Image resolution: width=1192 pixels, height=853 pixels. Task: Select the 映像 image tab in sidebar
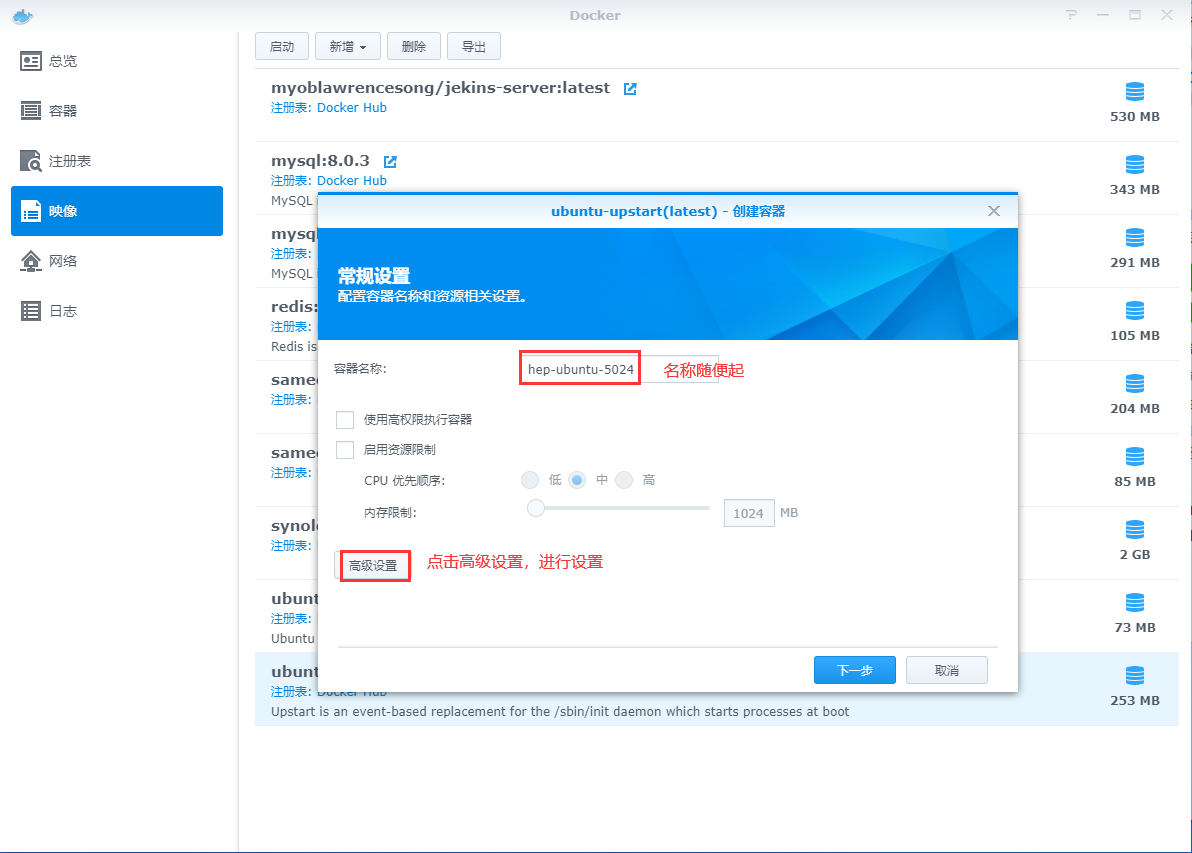(116, 211)
